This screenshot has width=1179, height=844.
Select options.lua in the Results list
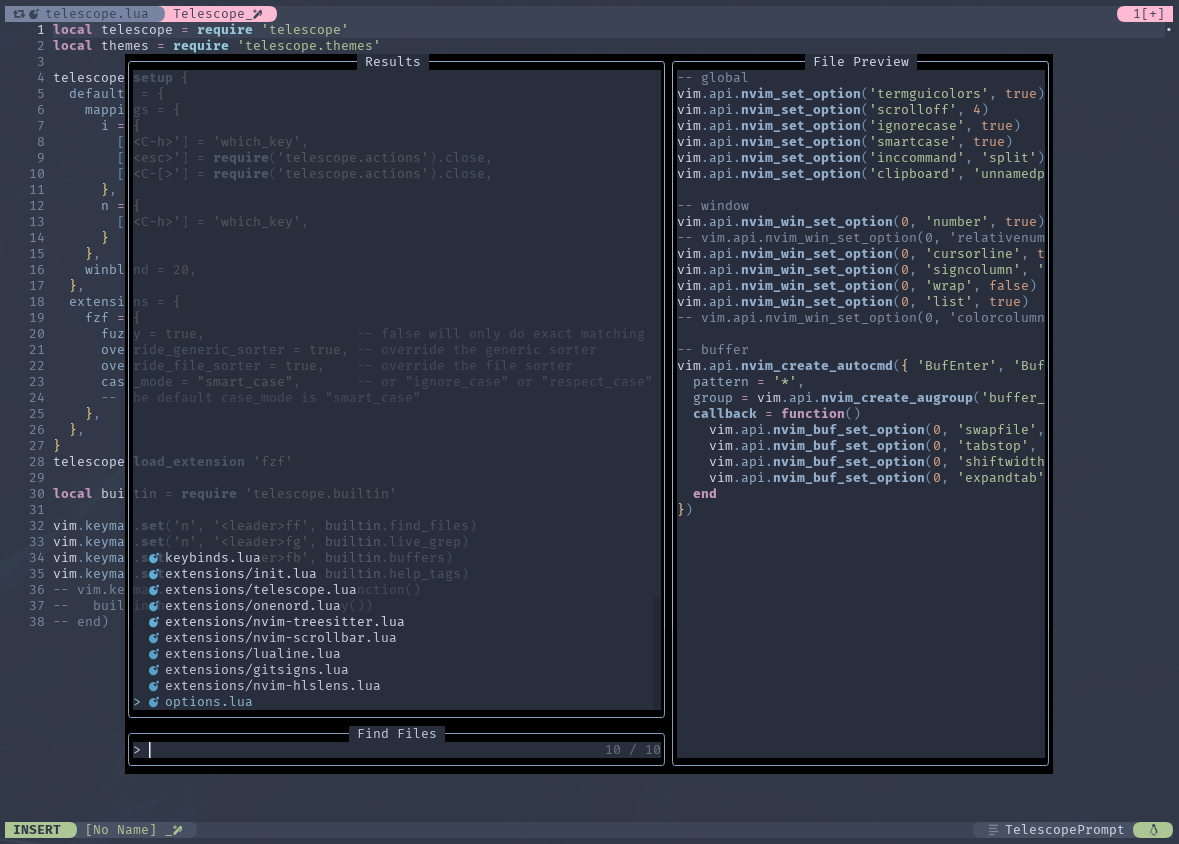(x=208, y=701)
